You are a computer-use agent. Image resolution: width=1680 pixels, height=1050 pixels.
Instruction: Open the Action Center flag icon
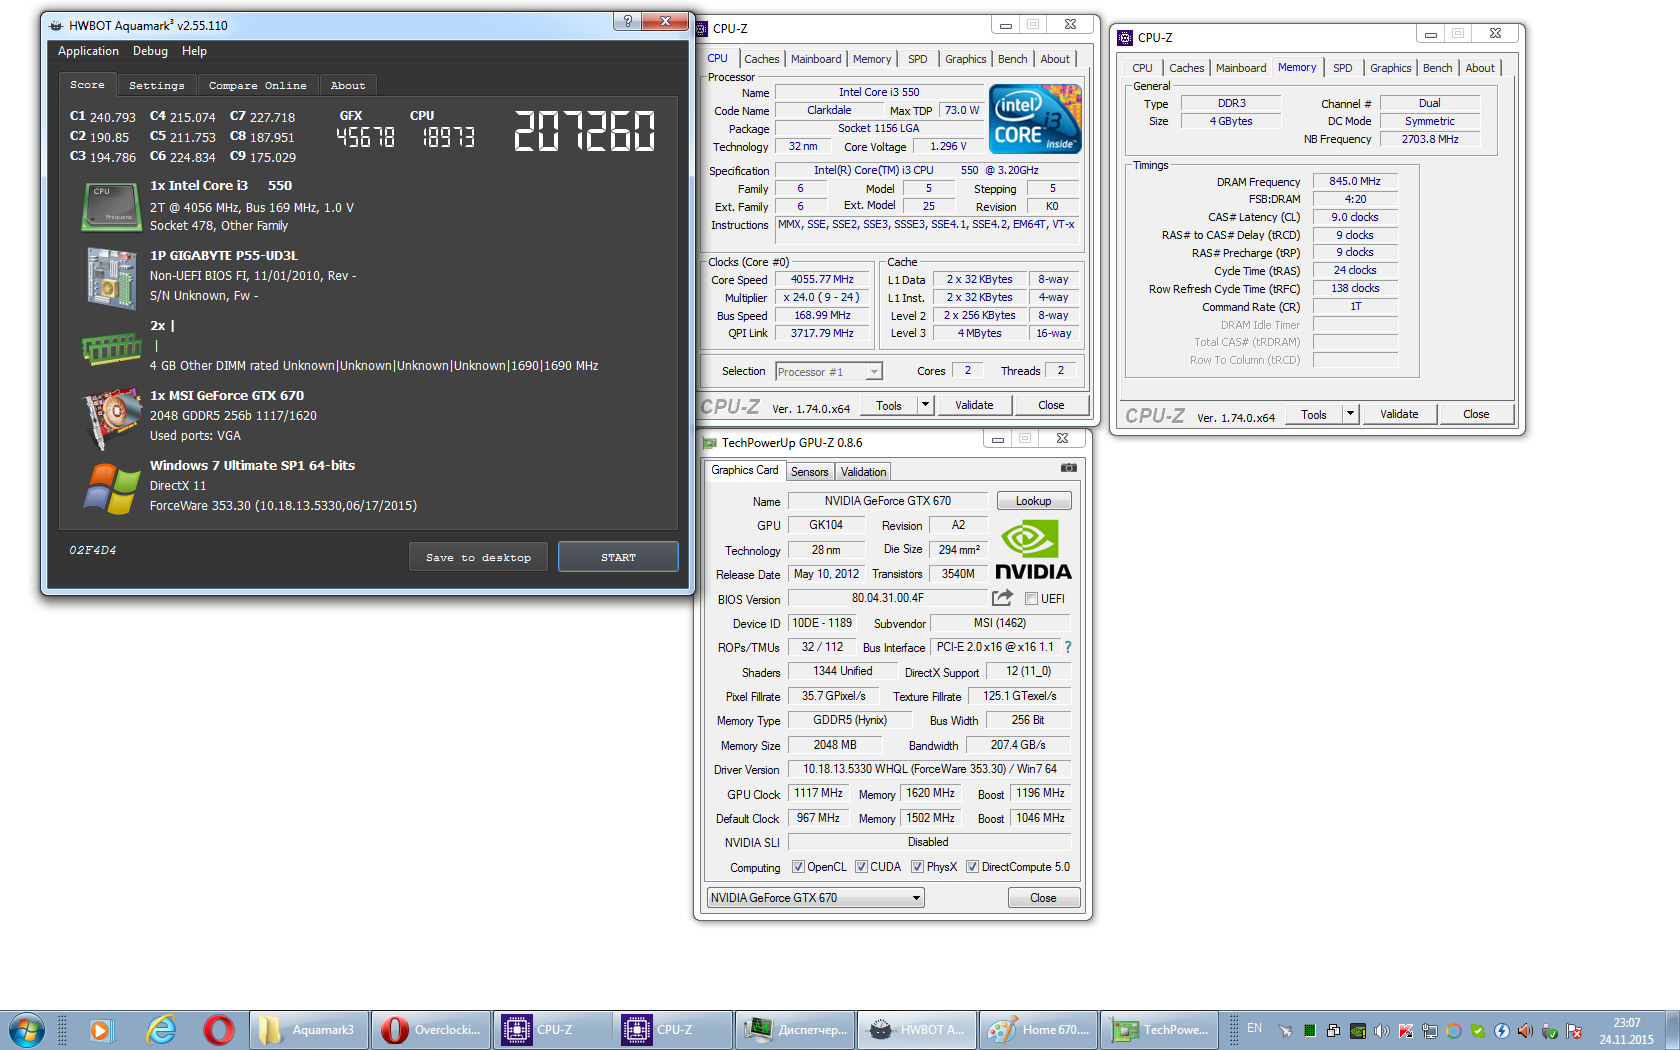(1574, 1031)
